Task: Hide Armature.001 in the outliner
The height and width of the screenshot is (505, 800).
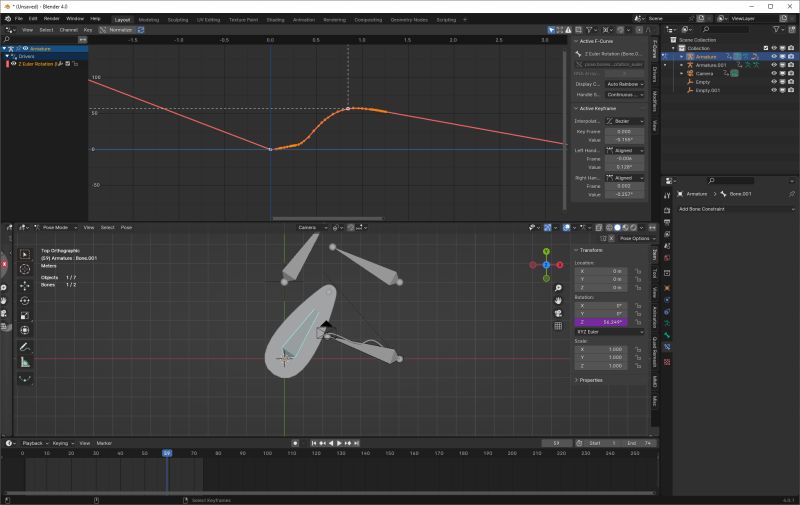Action: [x=773, y=65]
